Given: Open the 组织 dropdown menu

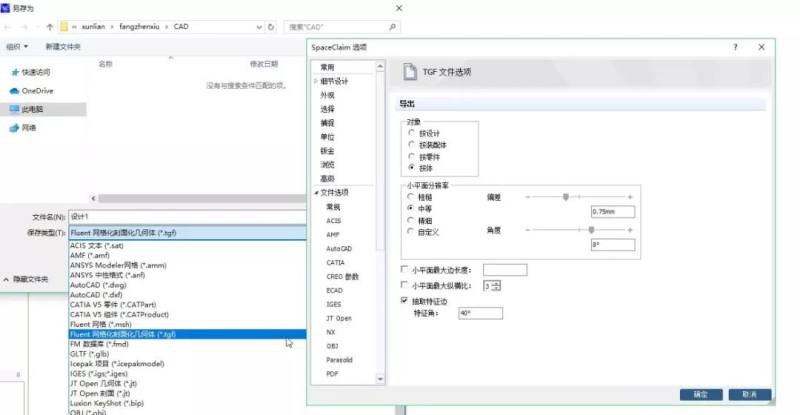Looking at the screenshot, I should pyautogui.click(x=17, y=46).
